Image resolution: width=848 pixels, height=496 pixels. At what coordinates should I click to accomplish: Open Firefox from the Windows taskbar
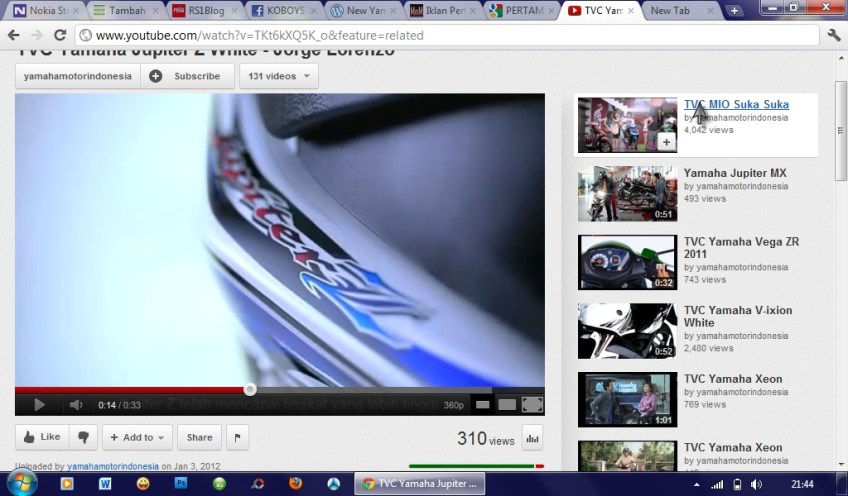click(295, 483)
